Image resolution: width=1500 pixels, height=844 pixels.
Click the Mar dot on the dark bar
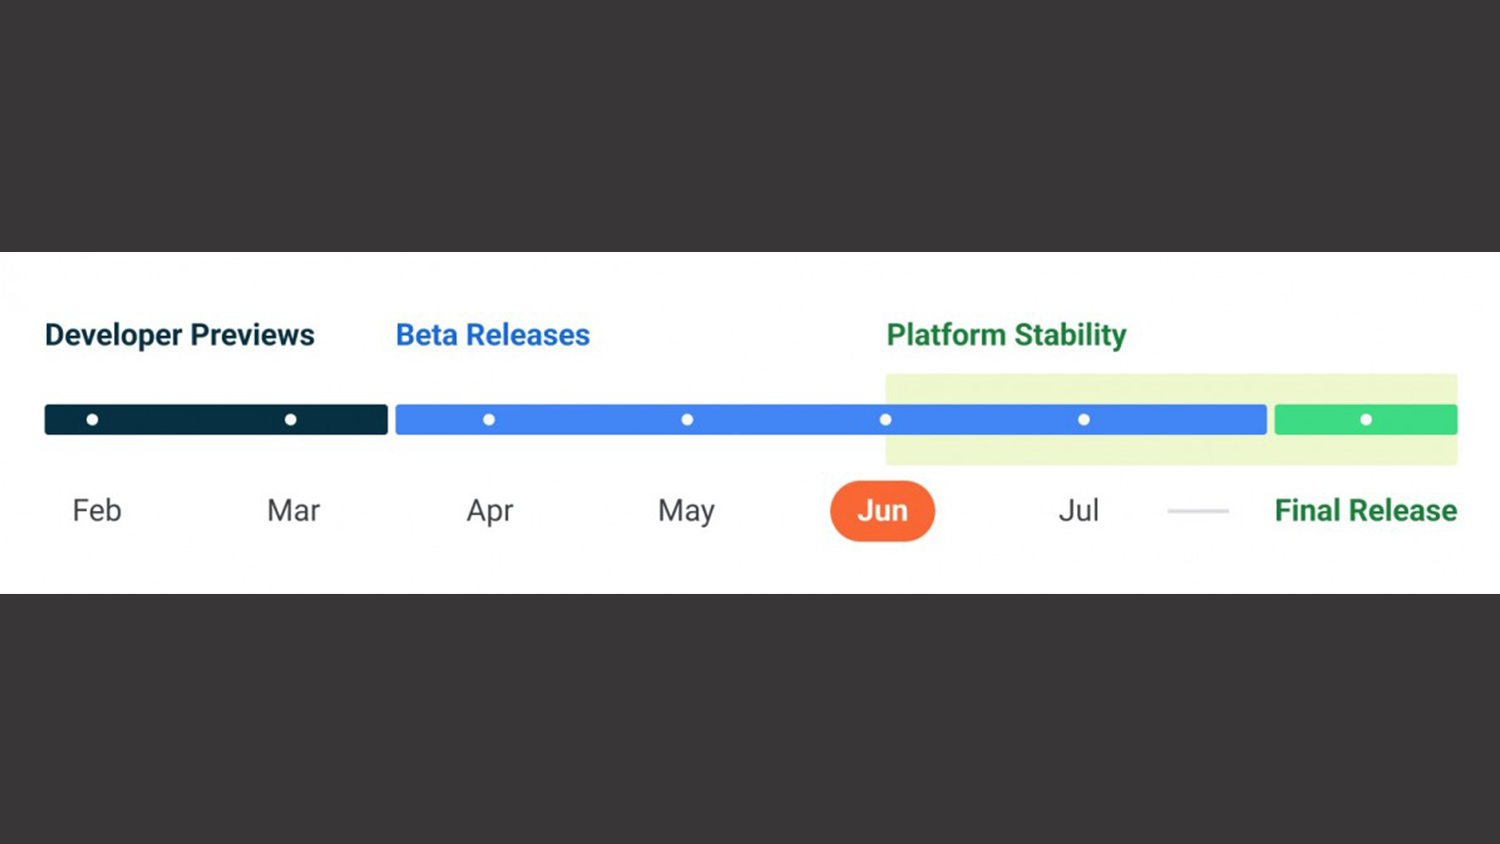pos(291,420)
